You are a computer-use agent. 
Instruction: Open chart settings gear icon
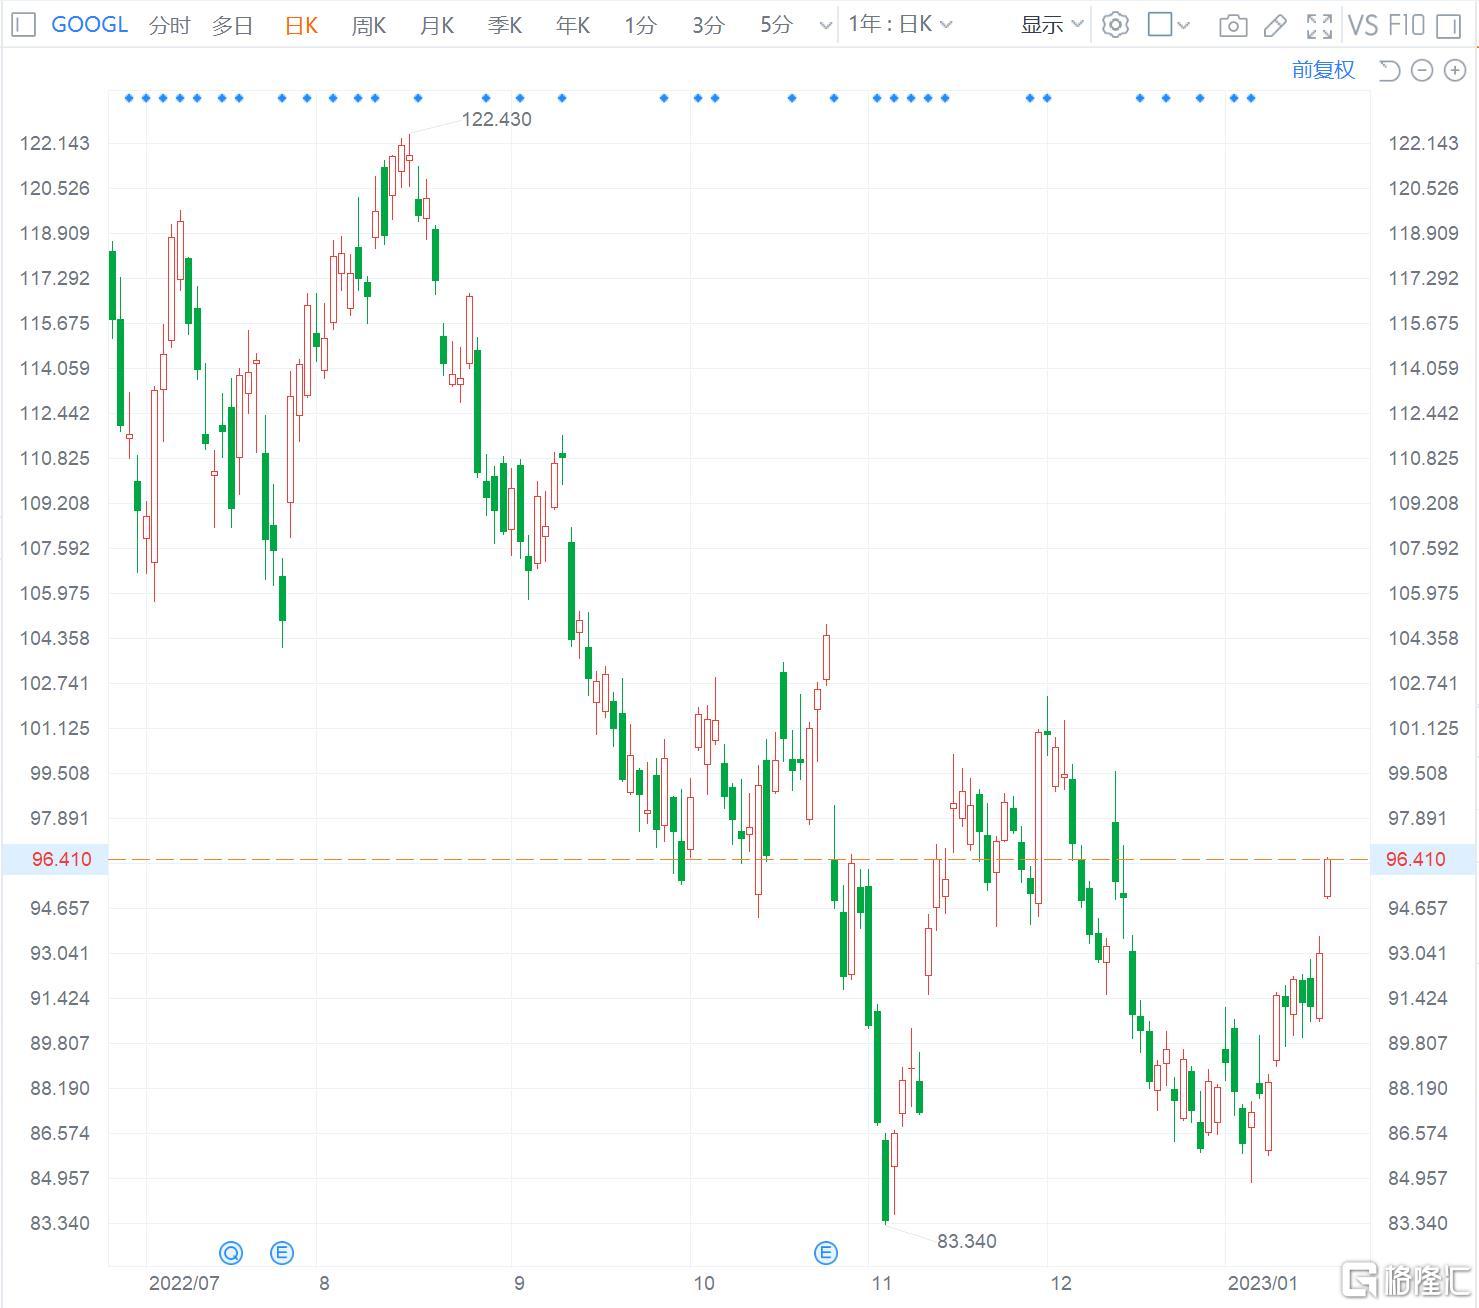(x=1115, y=25)
